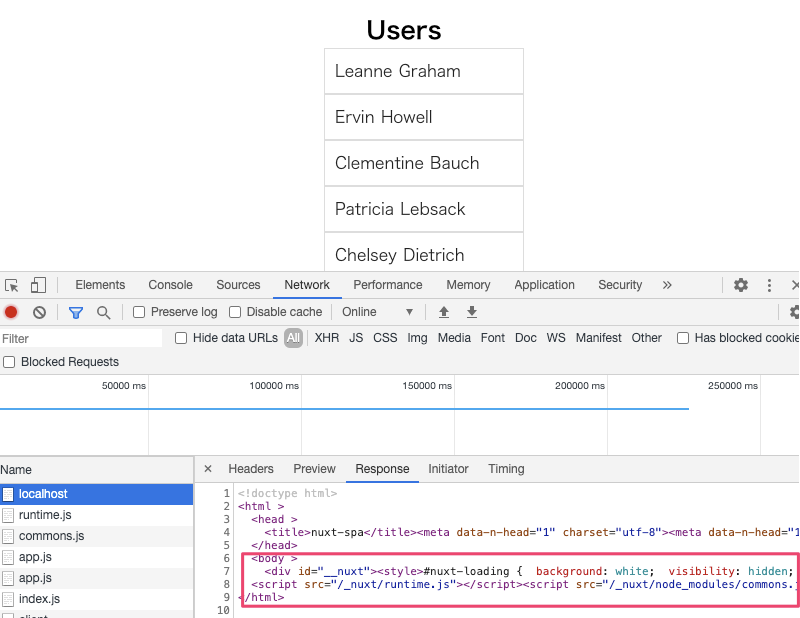
Task: Click the inspect element picker icon
Action: coord(12,285)
